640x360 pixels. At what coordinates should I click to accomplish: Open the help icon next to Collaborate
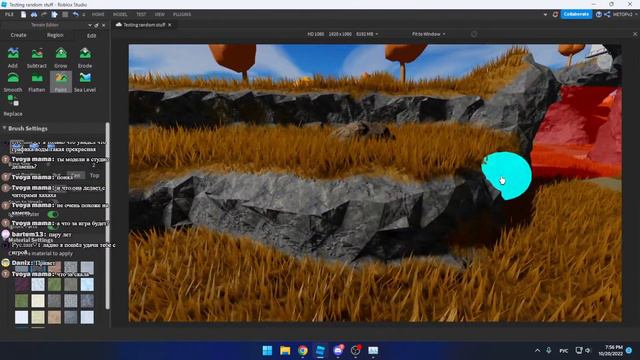(598, 14)
